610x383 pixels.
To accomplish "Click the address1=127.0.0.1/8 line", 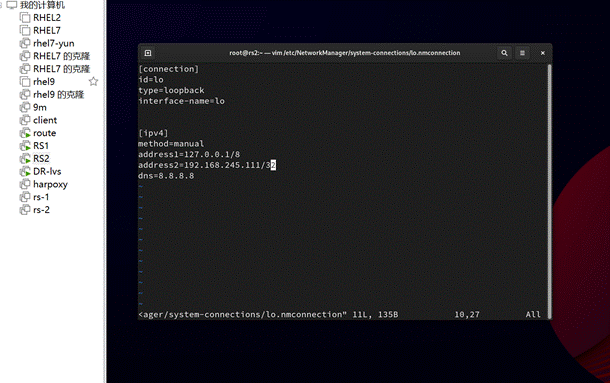I will 189,155.
